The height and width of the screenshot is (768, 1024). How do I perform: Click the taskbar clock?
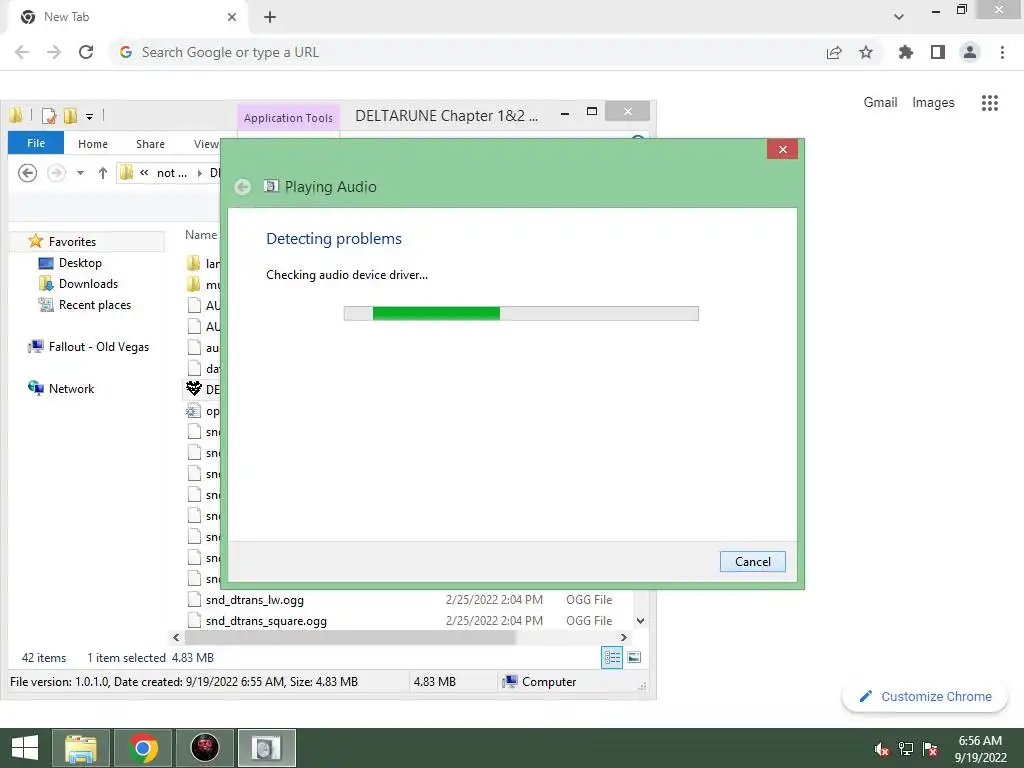click(980, 749)
